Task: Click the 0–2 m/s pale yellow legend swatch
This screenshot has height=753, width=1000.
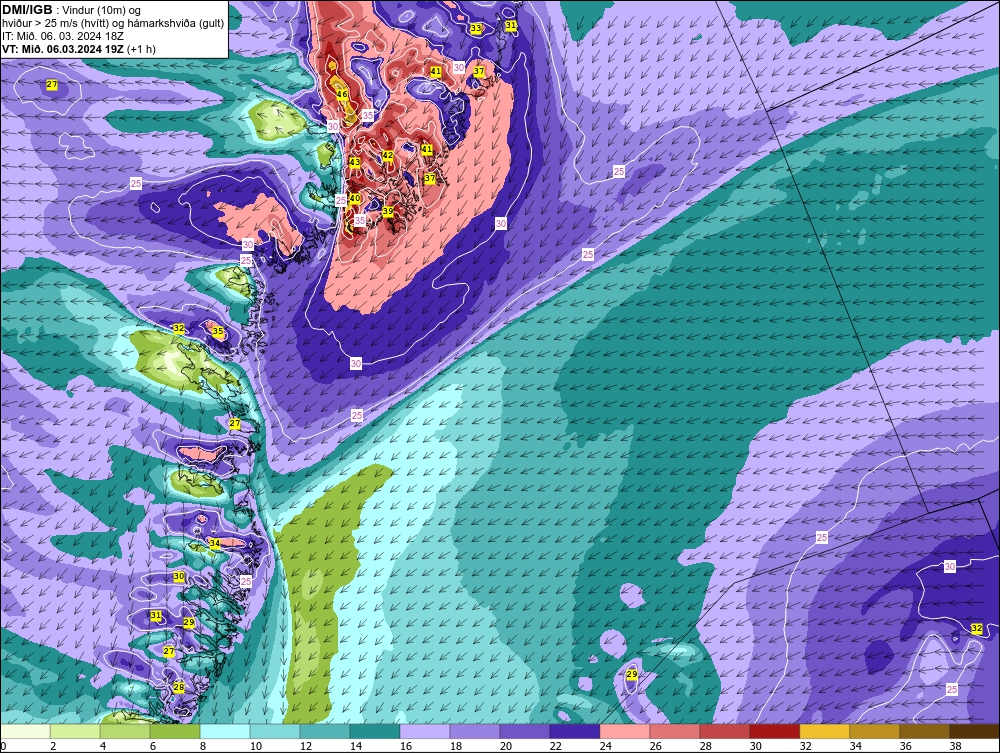Action: 26,731
